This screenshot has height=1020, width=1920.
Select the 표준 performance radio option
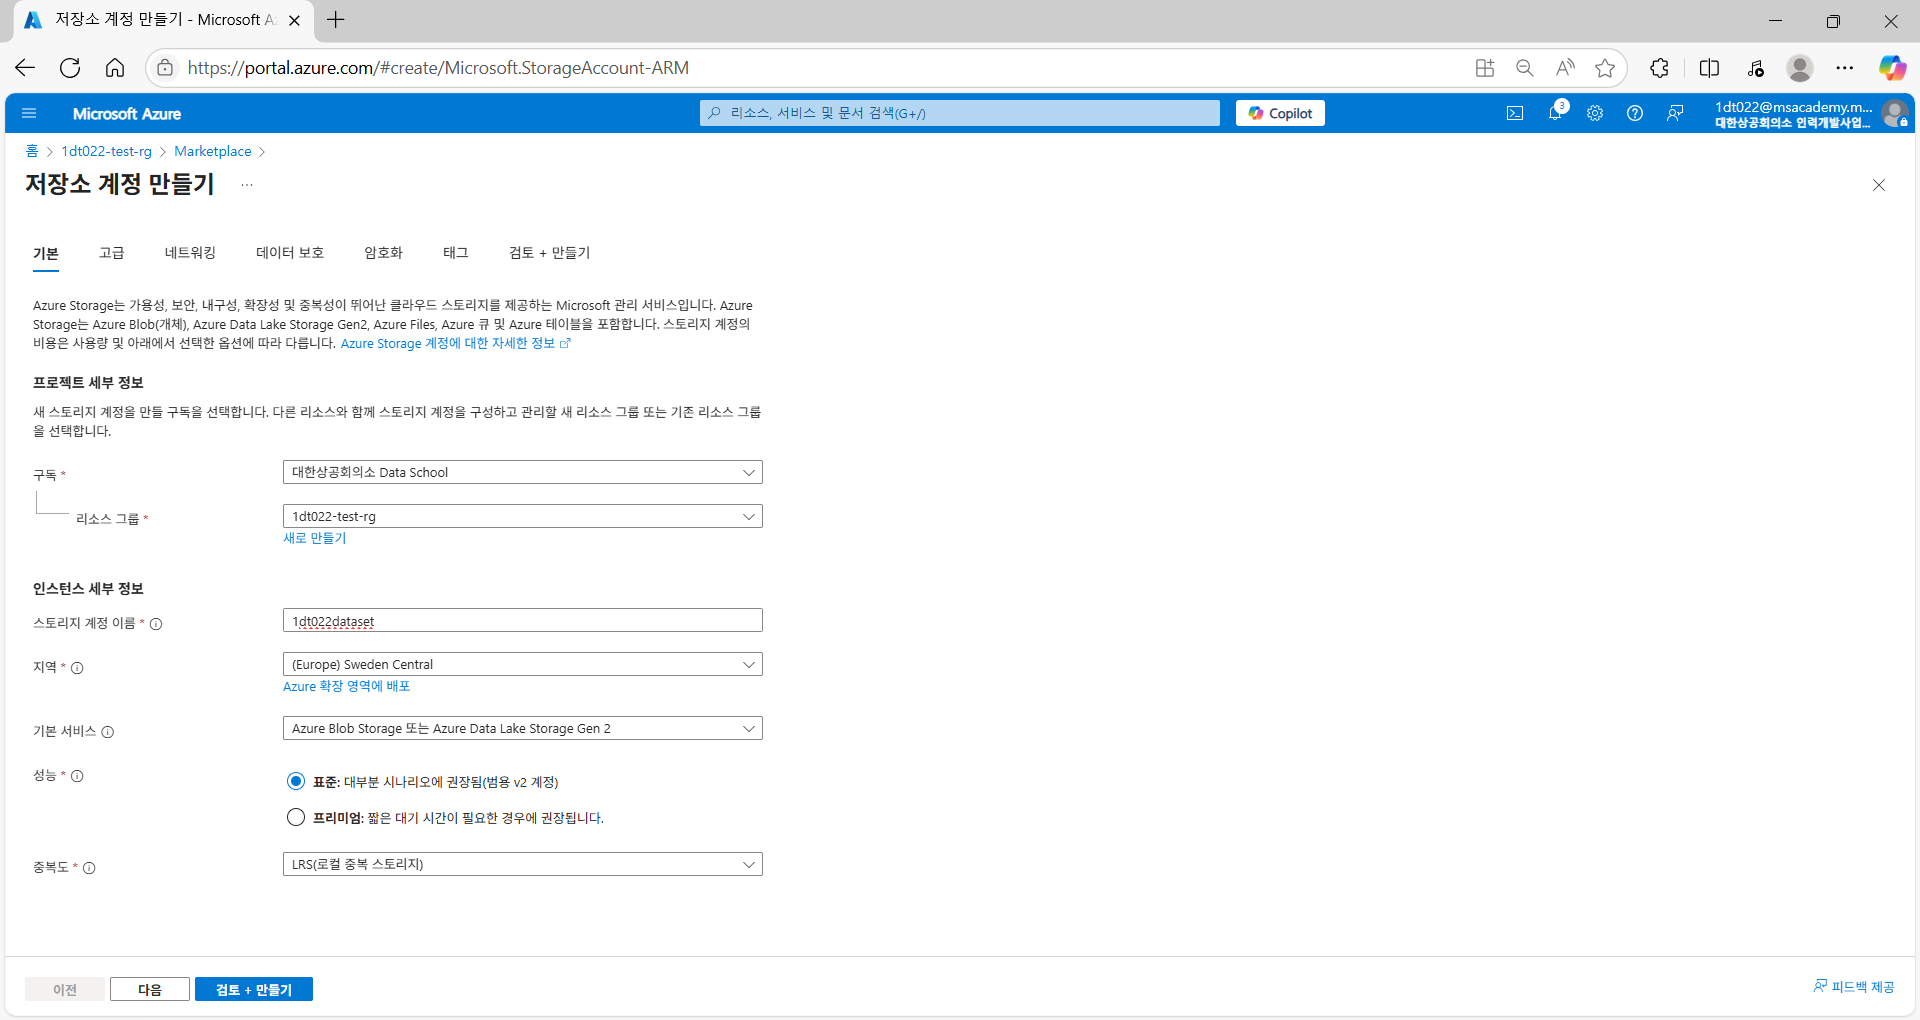coord(296,781)
